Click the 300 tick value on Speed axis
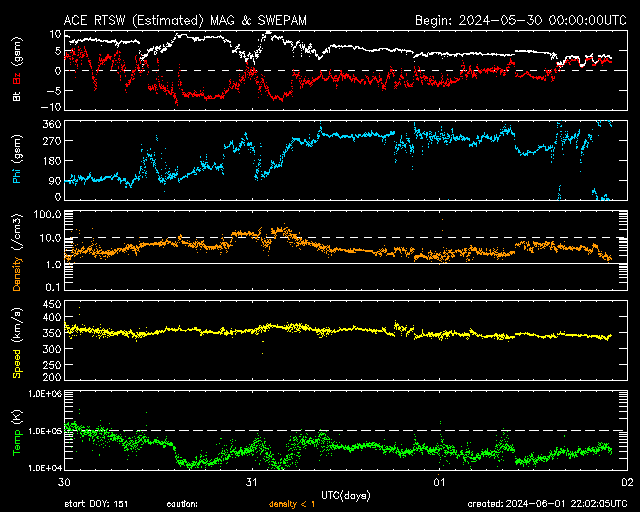The width and height of the screenshot is (640, 512). point(52,349)
